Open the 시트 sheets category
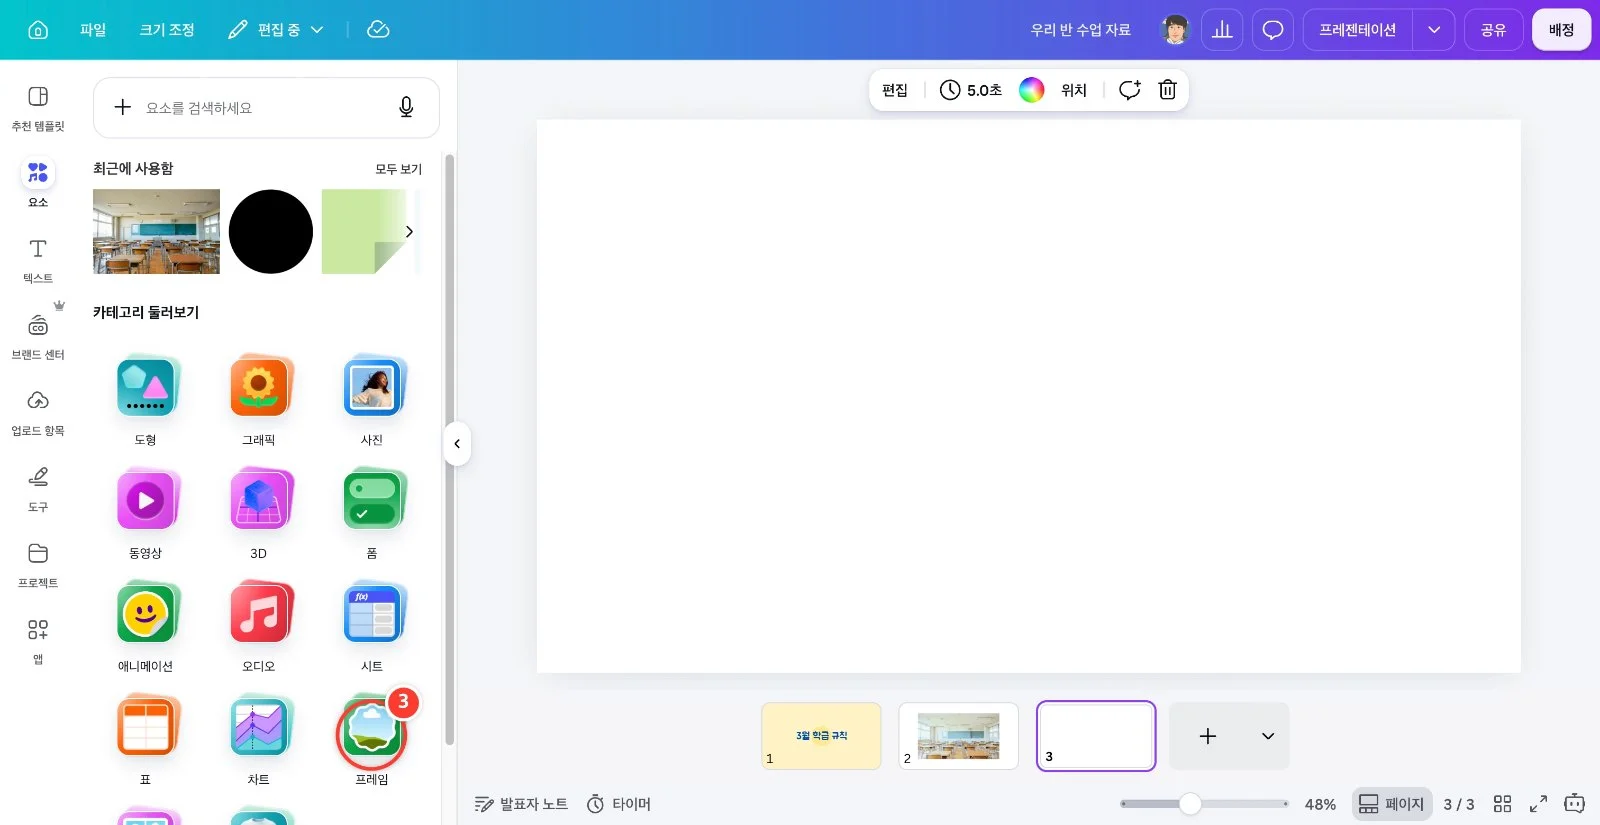Image resolution: width=1600 pixels, height=825 pixels. pos(372,626)
